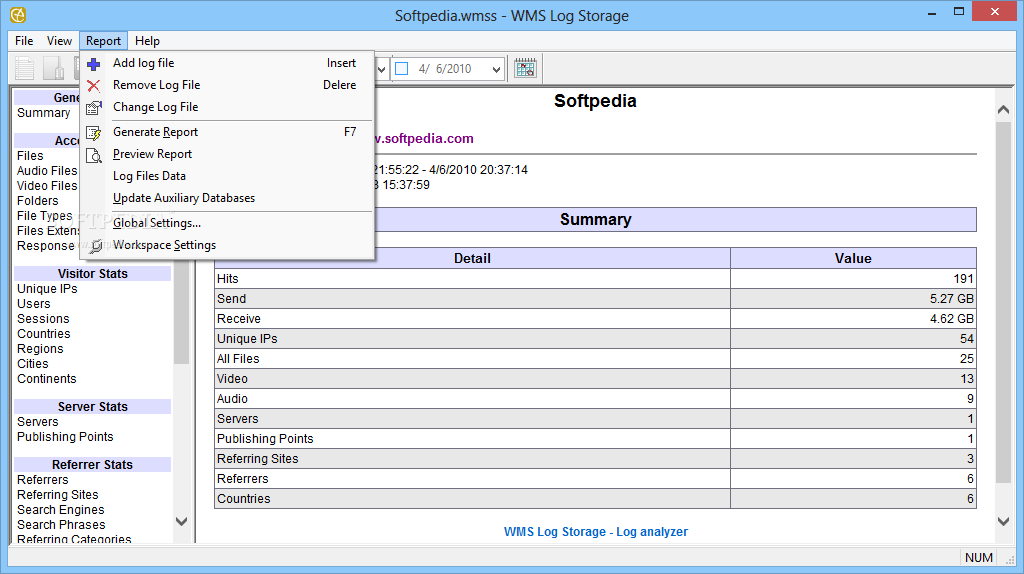Close the open Report menu
This screenshot has height=574, width=1024.
pos(103,40)
